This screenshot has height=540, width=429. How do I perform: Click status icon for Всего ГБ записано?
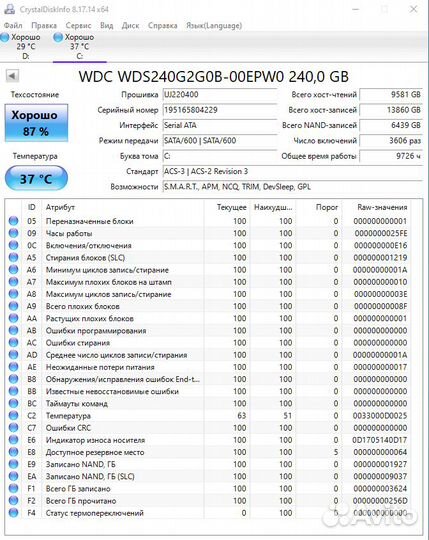13,489
